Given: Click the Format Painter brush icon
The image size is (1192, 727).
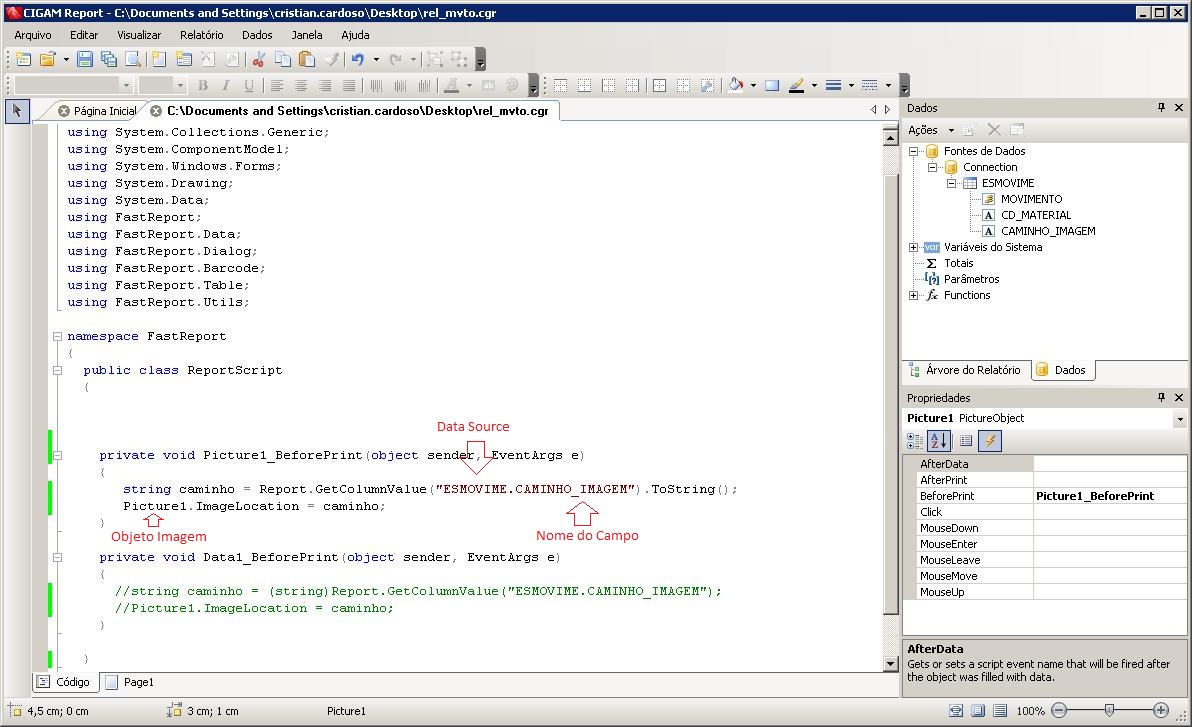Looking at the screenshot, I should (x=331, y=59).
